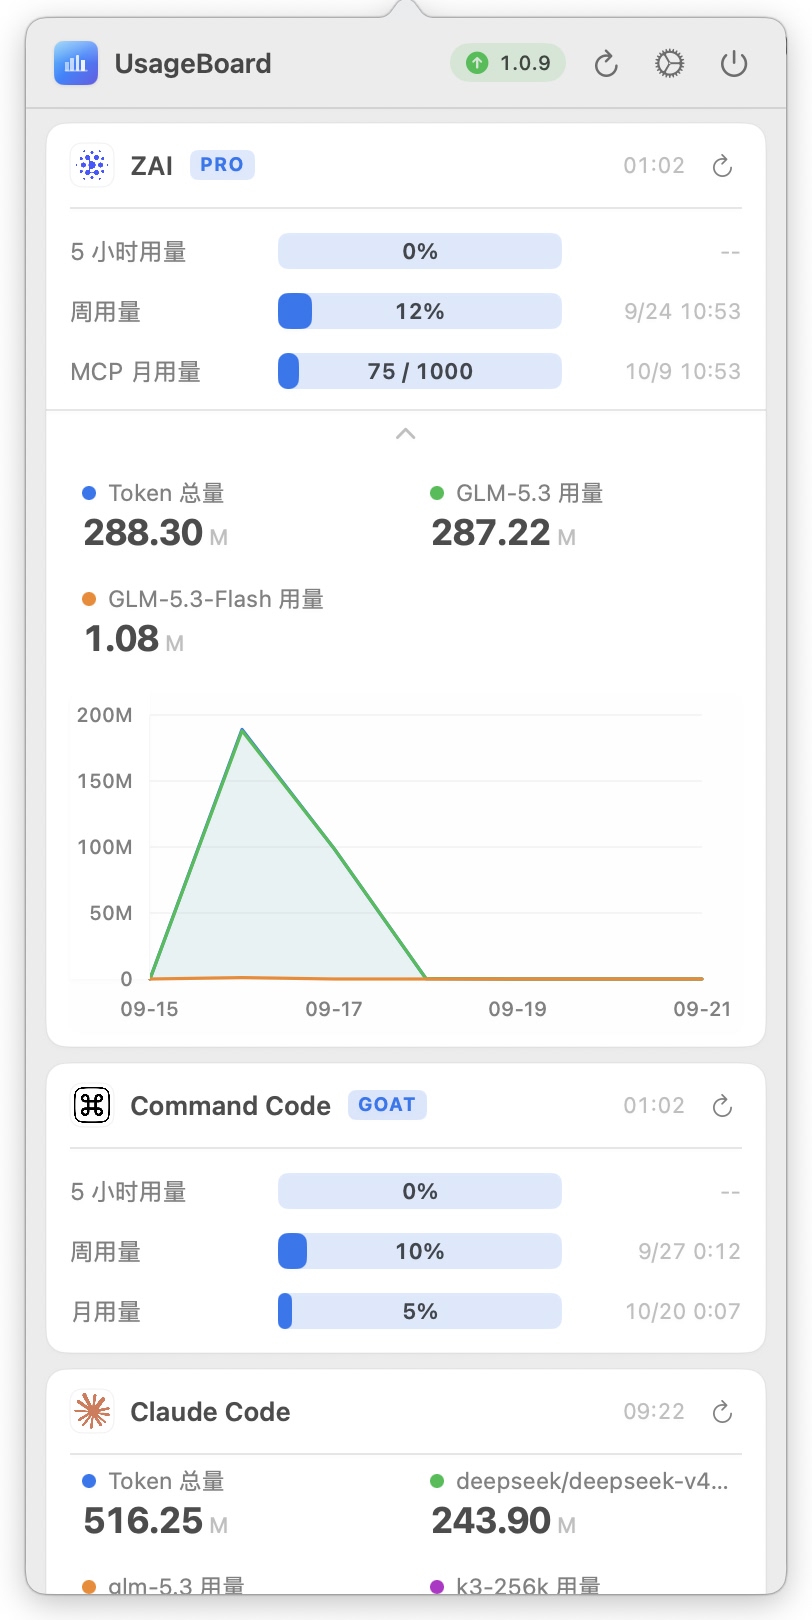Click the UsageBoard app logo icon
Viewport: 812px width, 1620px height.
tap(76, 63)
